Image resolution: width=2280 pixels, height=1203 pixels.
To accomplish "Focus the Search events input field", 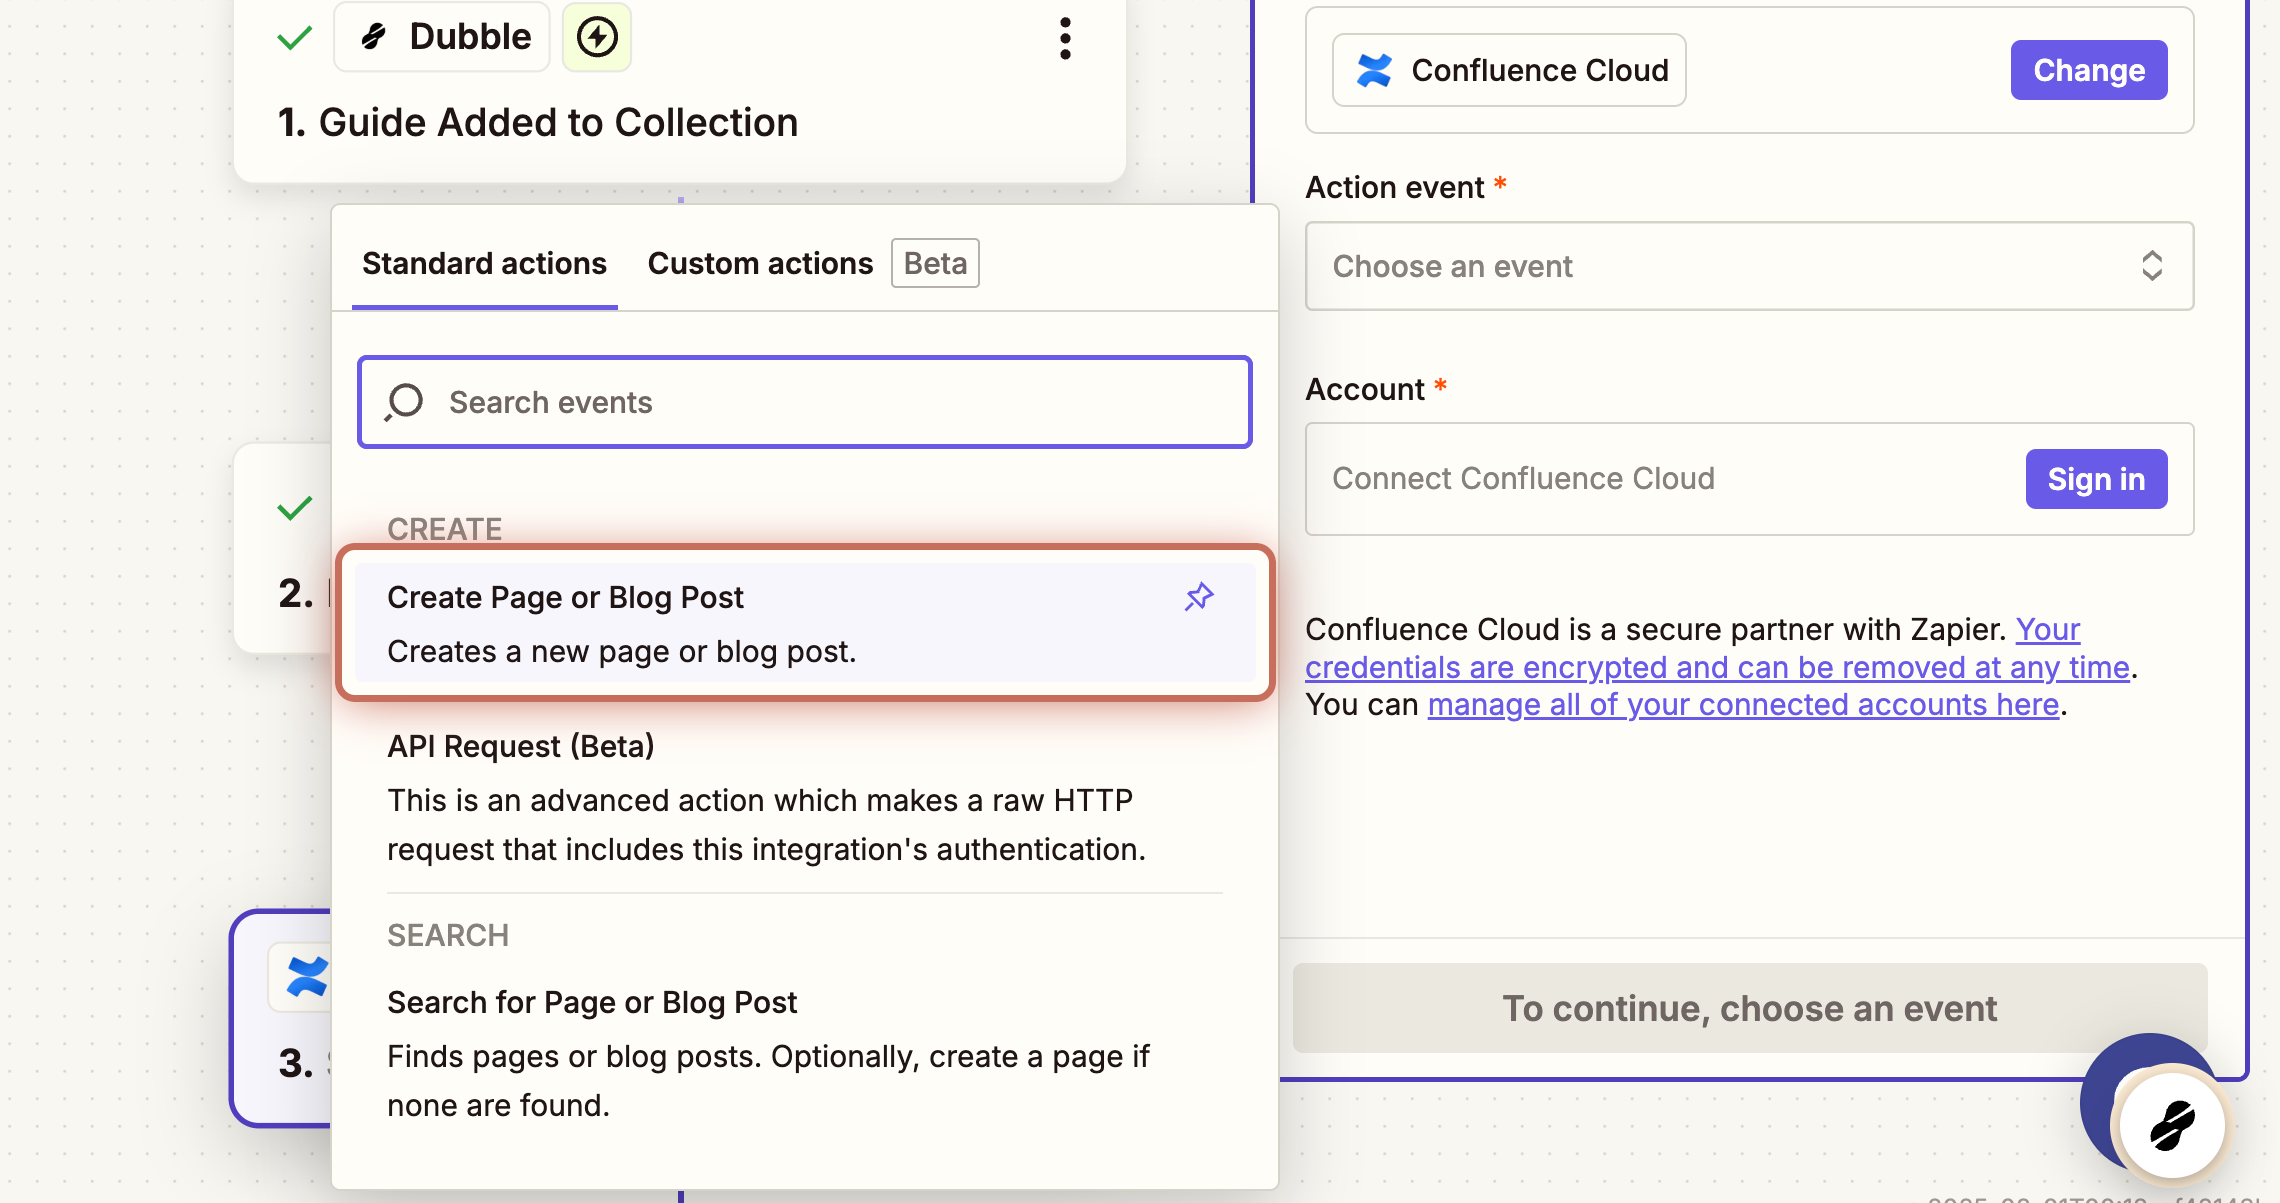I will tap(805, 402).
